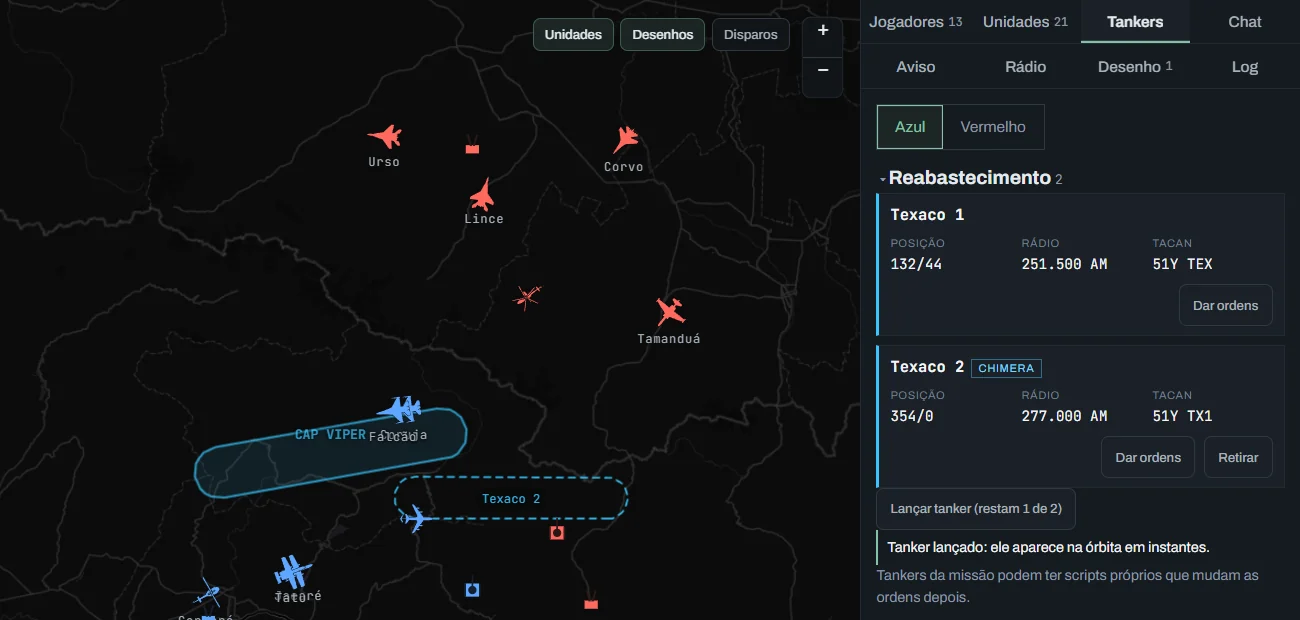Click the TACAN value 51Y TEX
This screenshot has height=620, width=1300.
pos(1182,264)
